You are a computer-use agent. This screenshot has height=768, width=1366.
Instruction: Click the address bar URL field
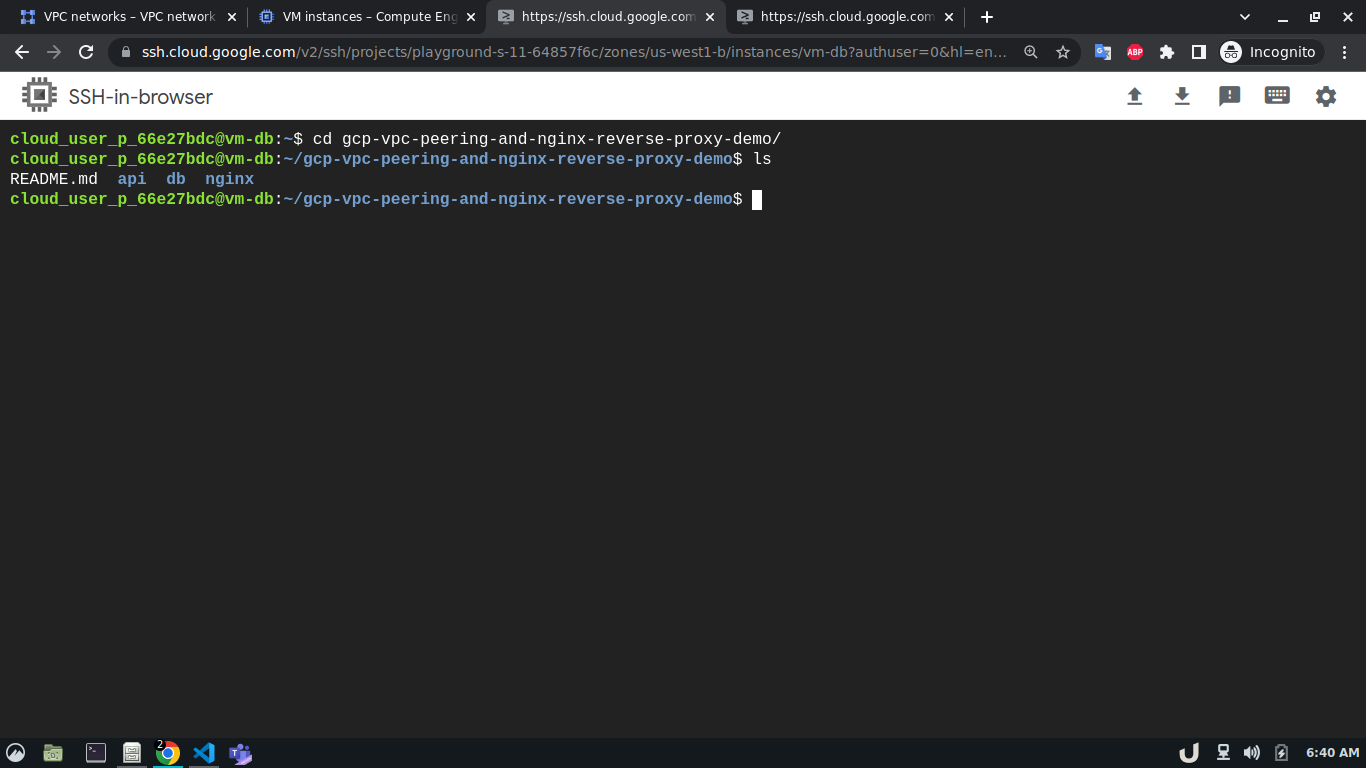coord(575,52)
